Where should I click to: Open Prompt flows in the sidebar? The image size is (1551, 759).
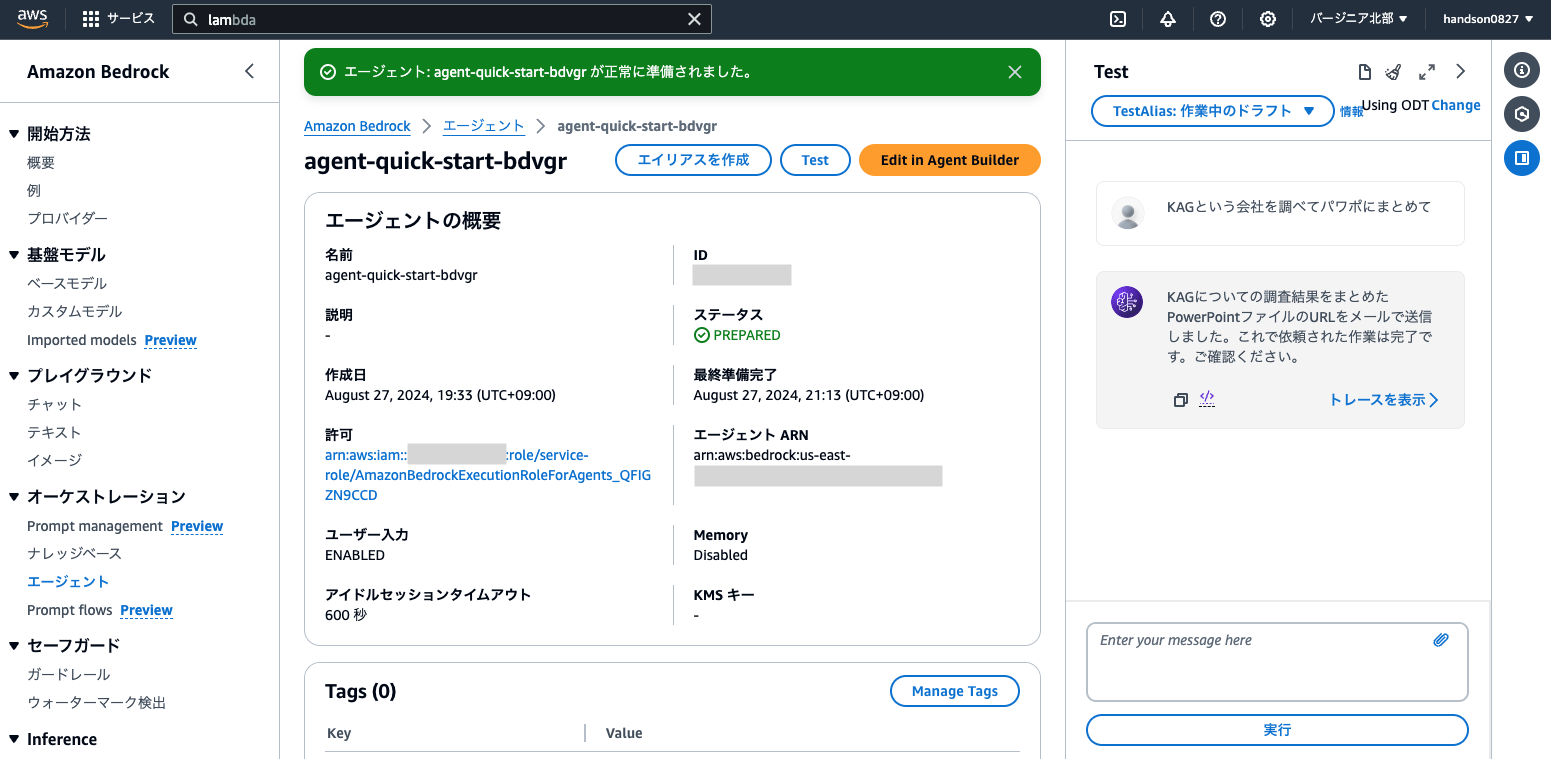[70, 610]
